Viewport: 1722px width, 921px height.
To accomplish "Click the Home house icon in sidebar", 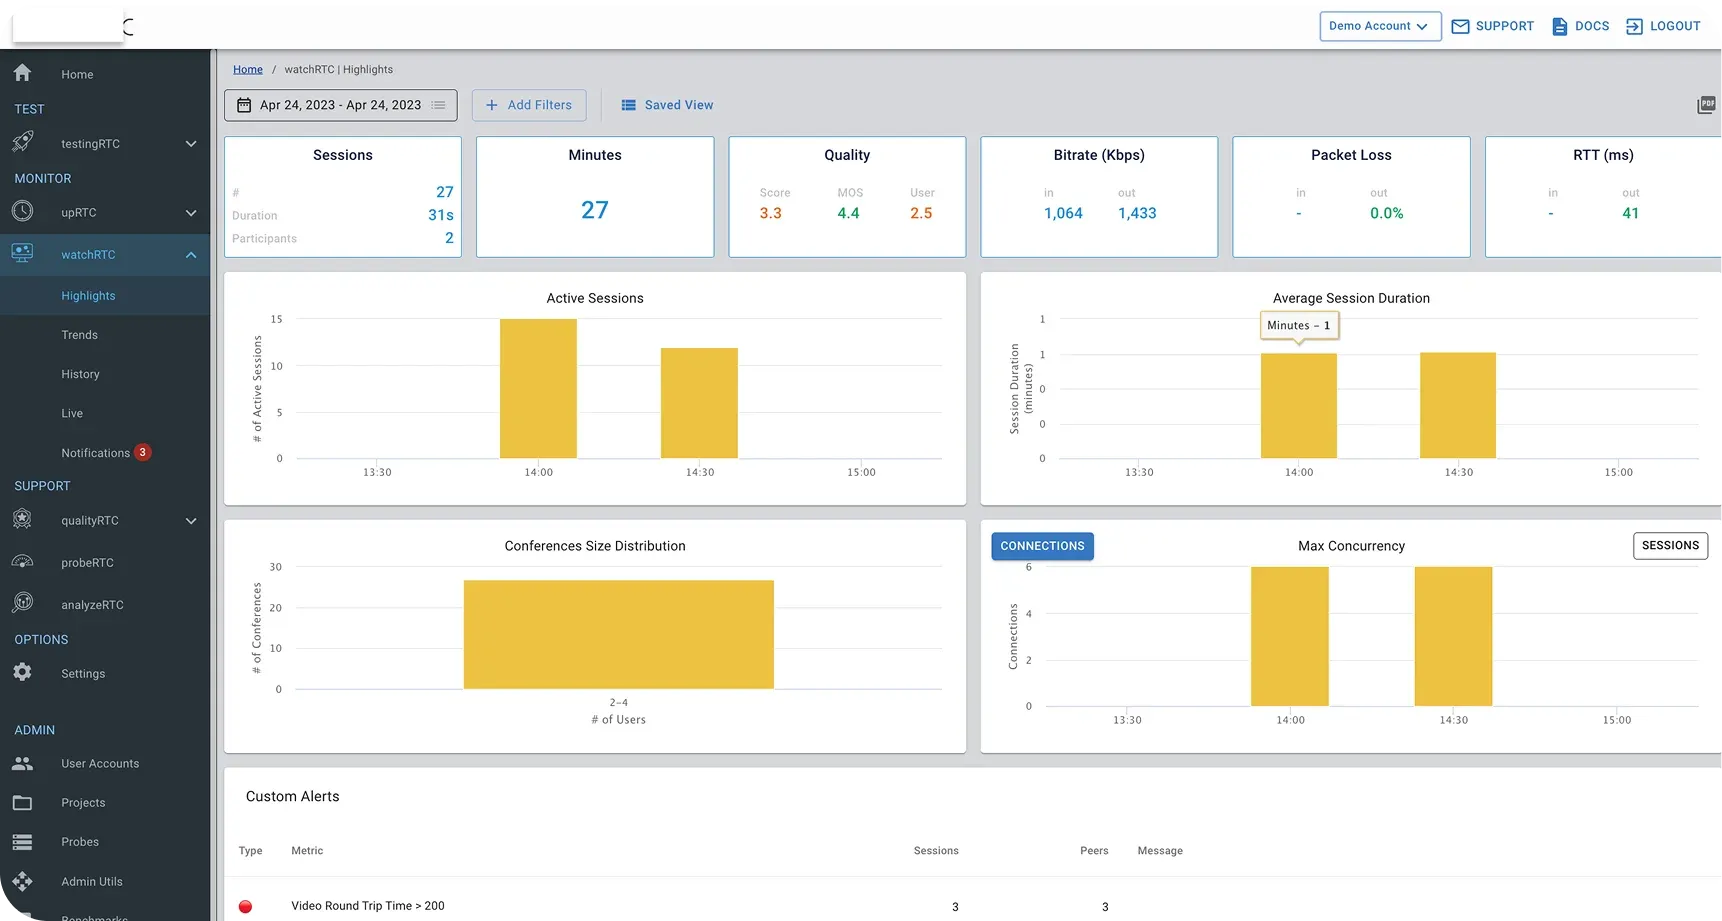I will click(x=22, y=73).
